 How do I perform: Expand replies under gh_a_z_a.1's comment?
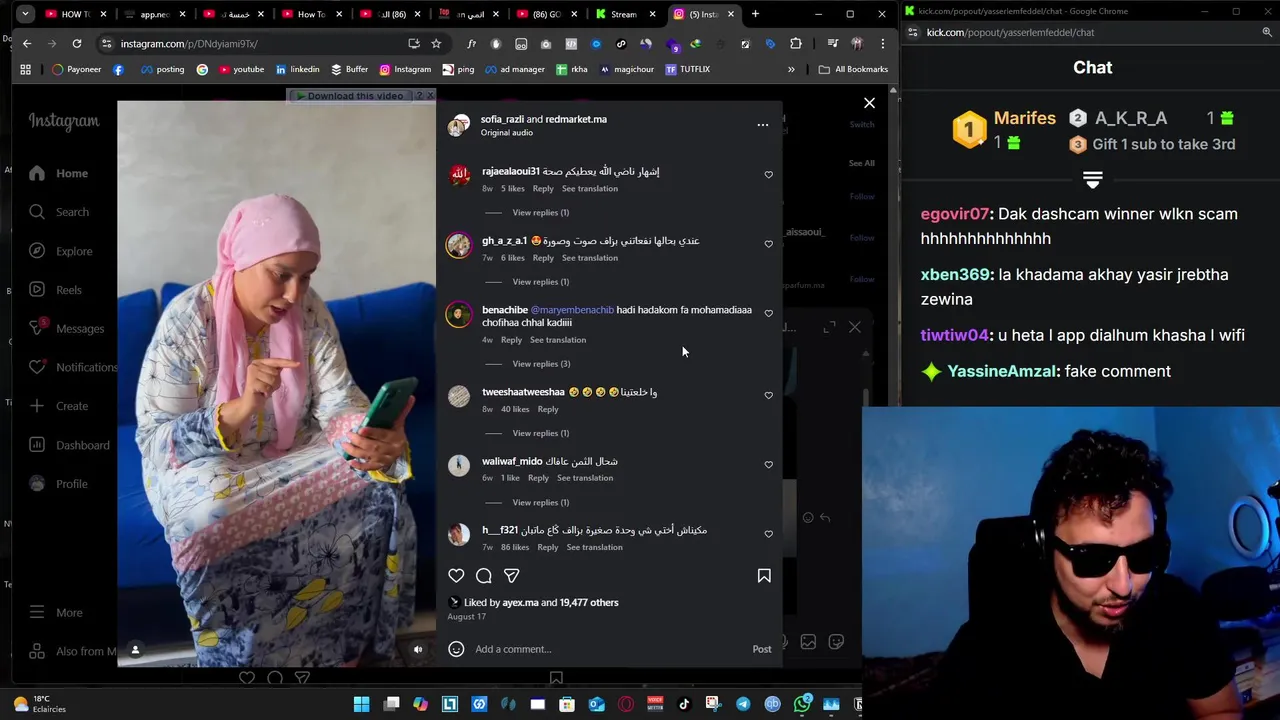click(540, 282)
